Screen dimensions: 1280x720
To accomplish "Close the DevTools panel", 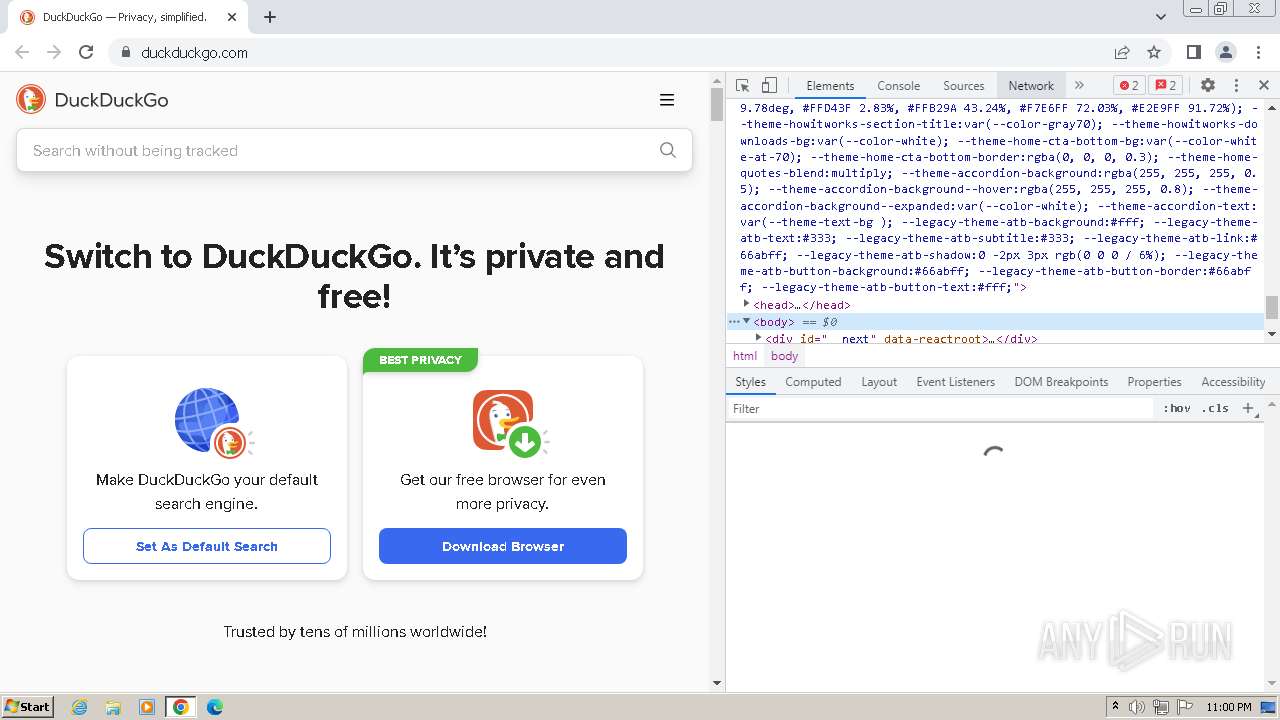I will pos(1264,85).
